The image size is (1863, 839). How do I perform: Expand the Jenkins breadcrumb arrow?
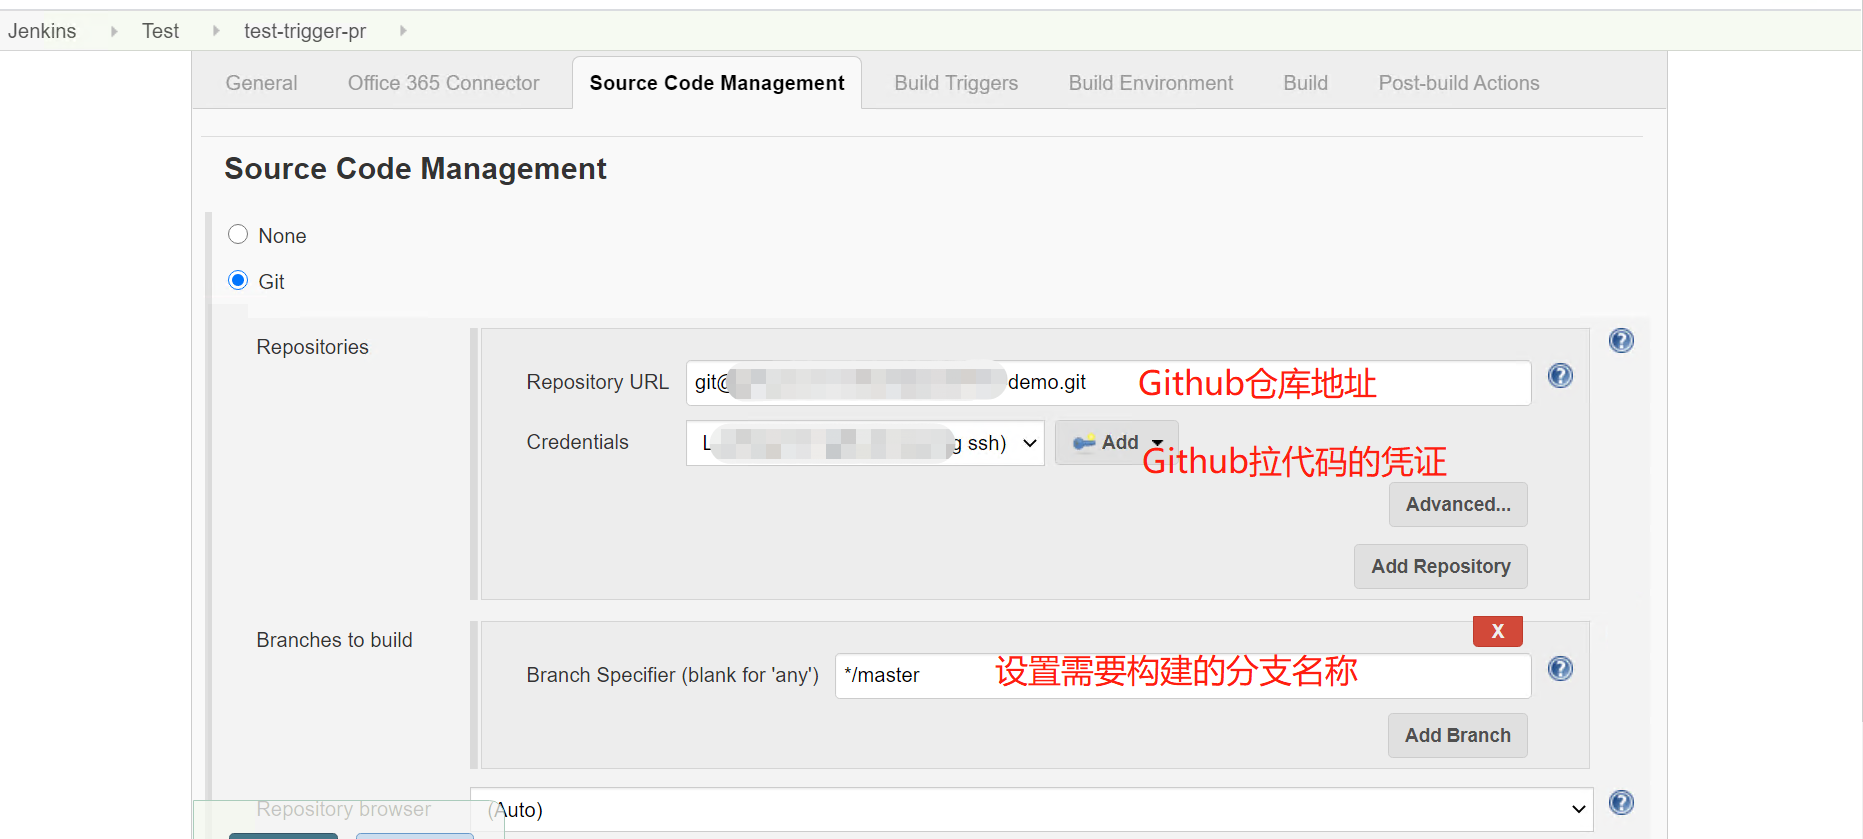114,31
